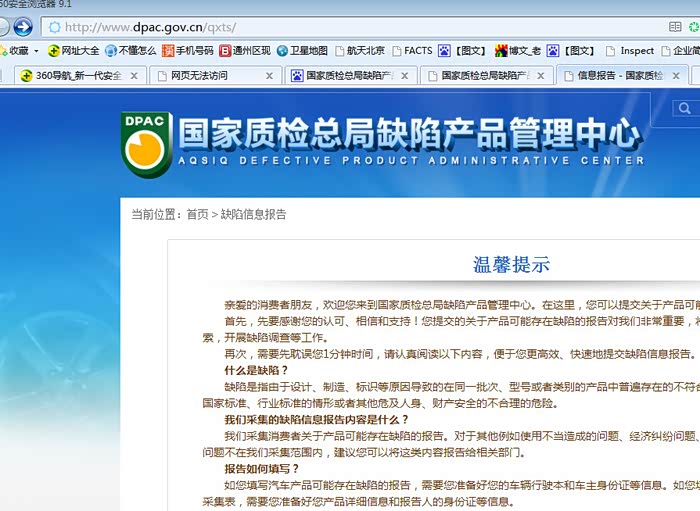700x511 pixels.
Task: Click the 首页 breadcrumb link
Action: pos(197,214)
